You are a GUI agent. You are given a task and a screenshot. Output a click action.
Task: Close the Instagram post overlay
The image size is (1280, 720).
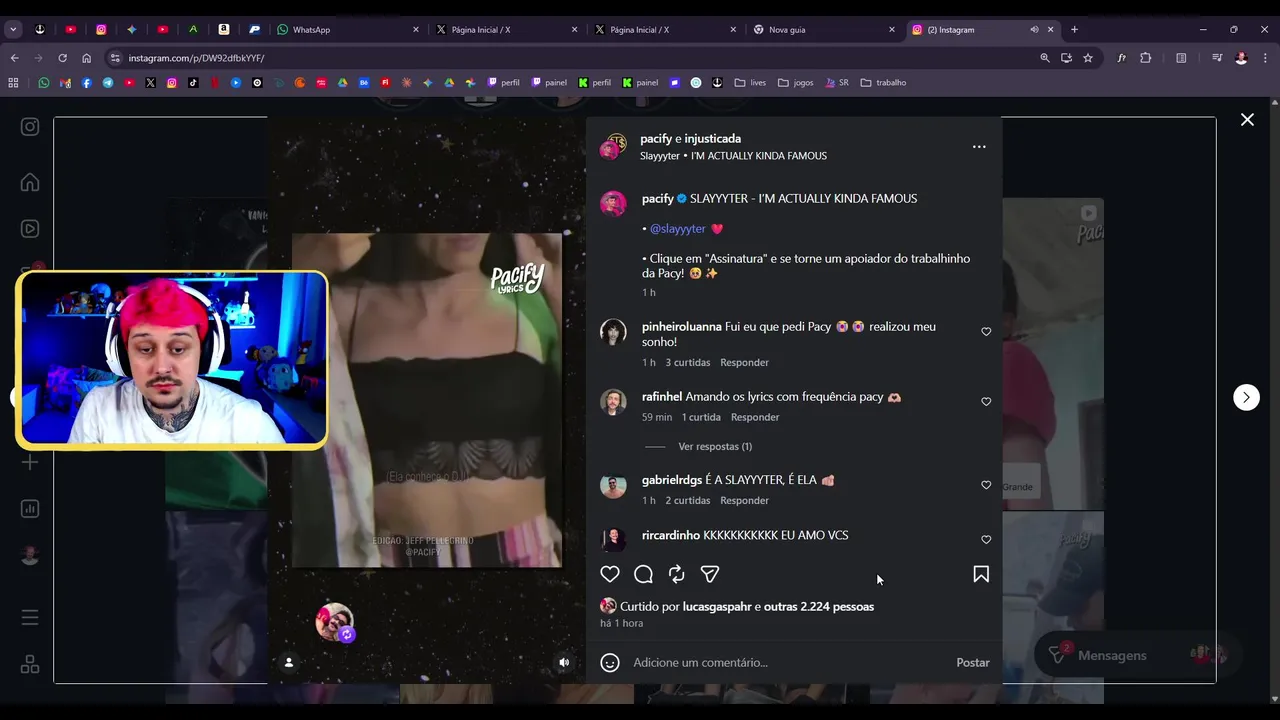tap(1247, 120)
